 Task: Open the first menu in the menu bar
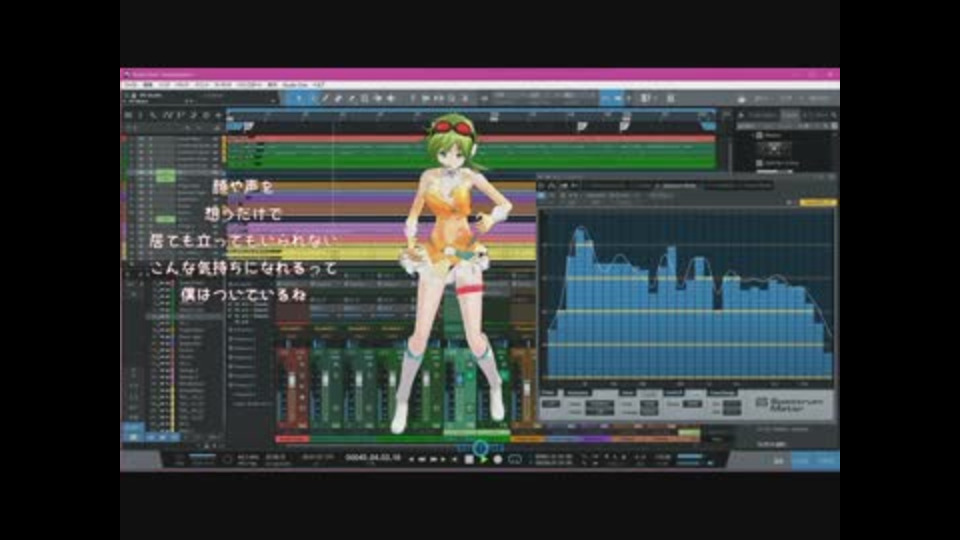pyautogui.click(x=130, y=84)
